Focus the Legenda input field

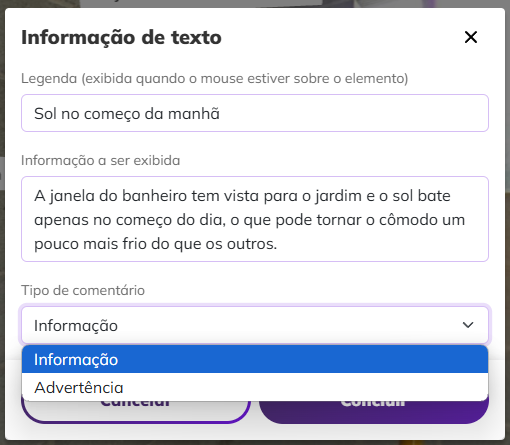tap(255, 113)
